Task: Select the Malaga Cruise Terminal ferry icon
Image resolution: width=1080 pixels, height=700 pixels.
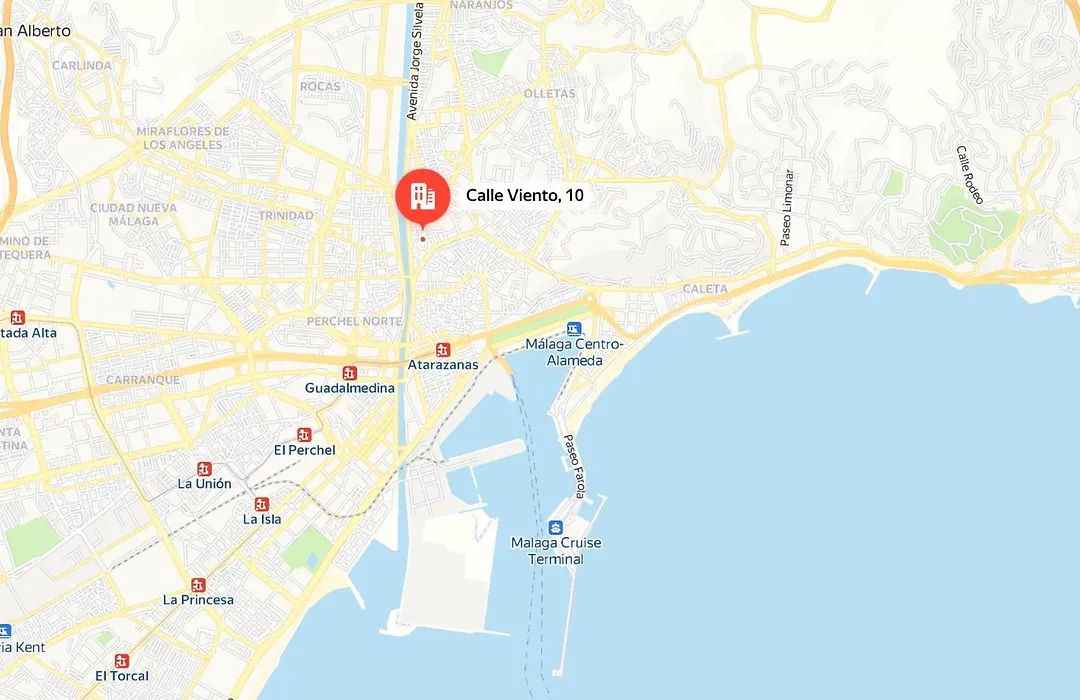Action: click(x=556, y=528)
